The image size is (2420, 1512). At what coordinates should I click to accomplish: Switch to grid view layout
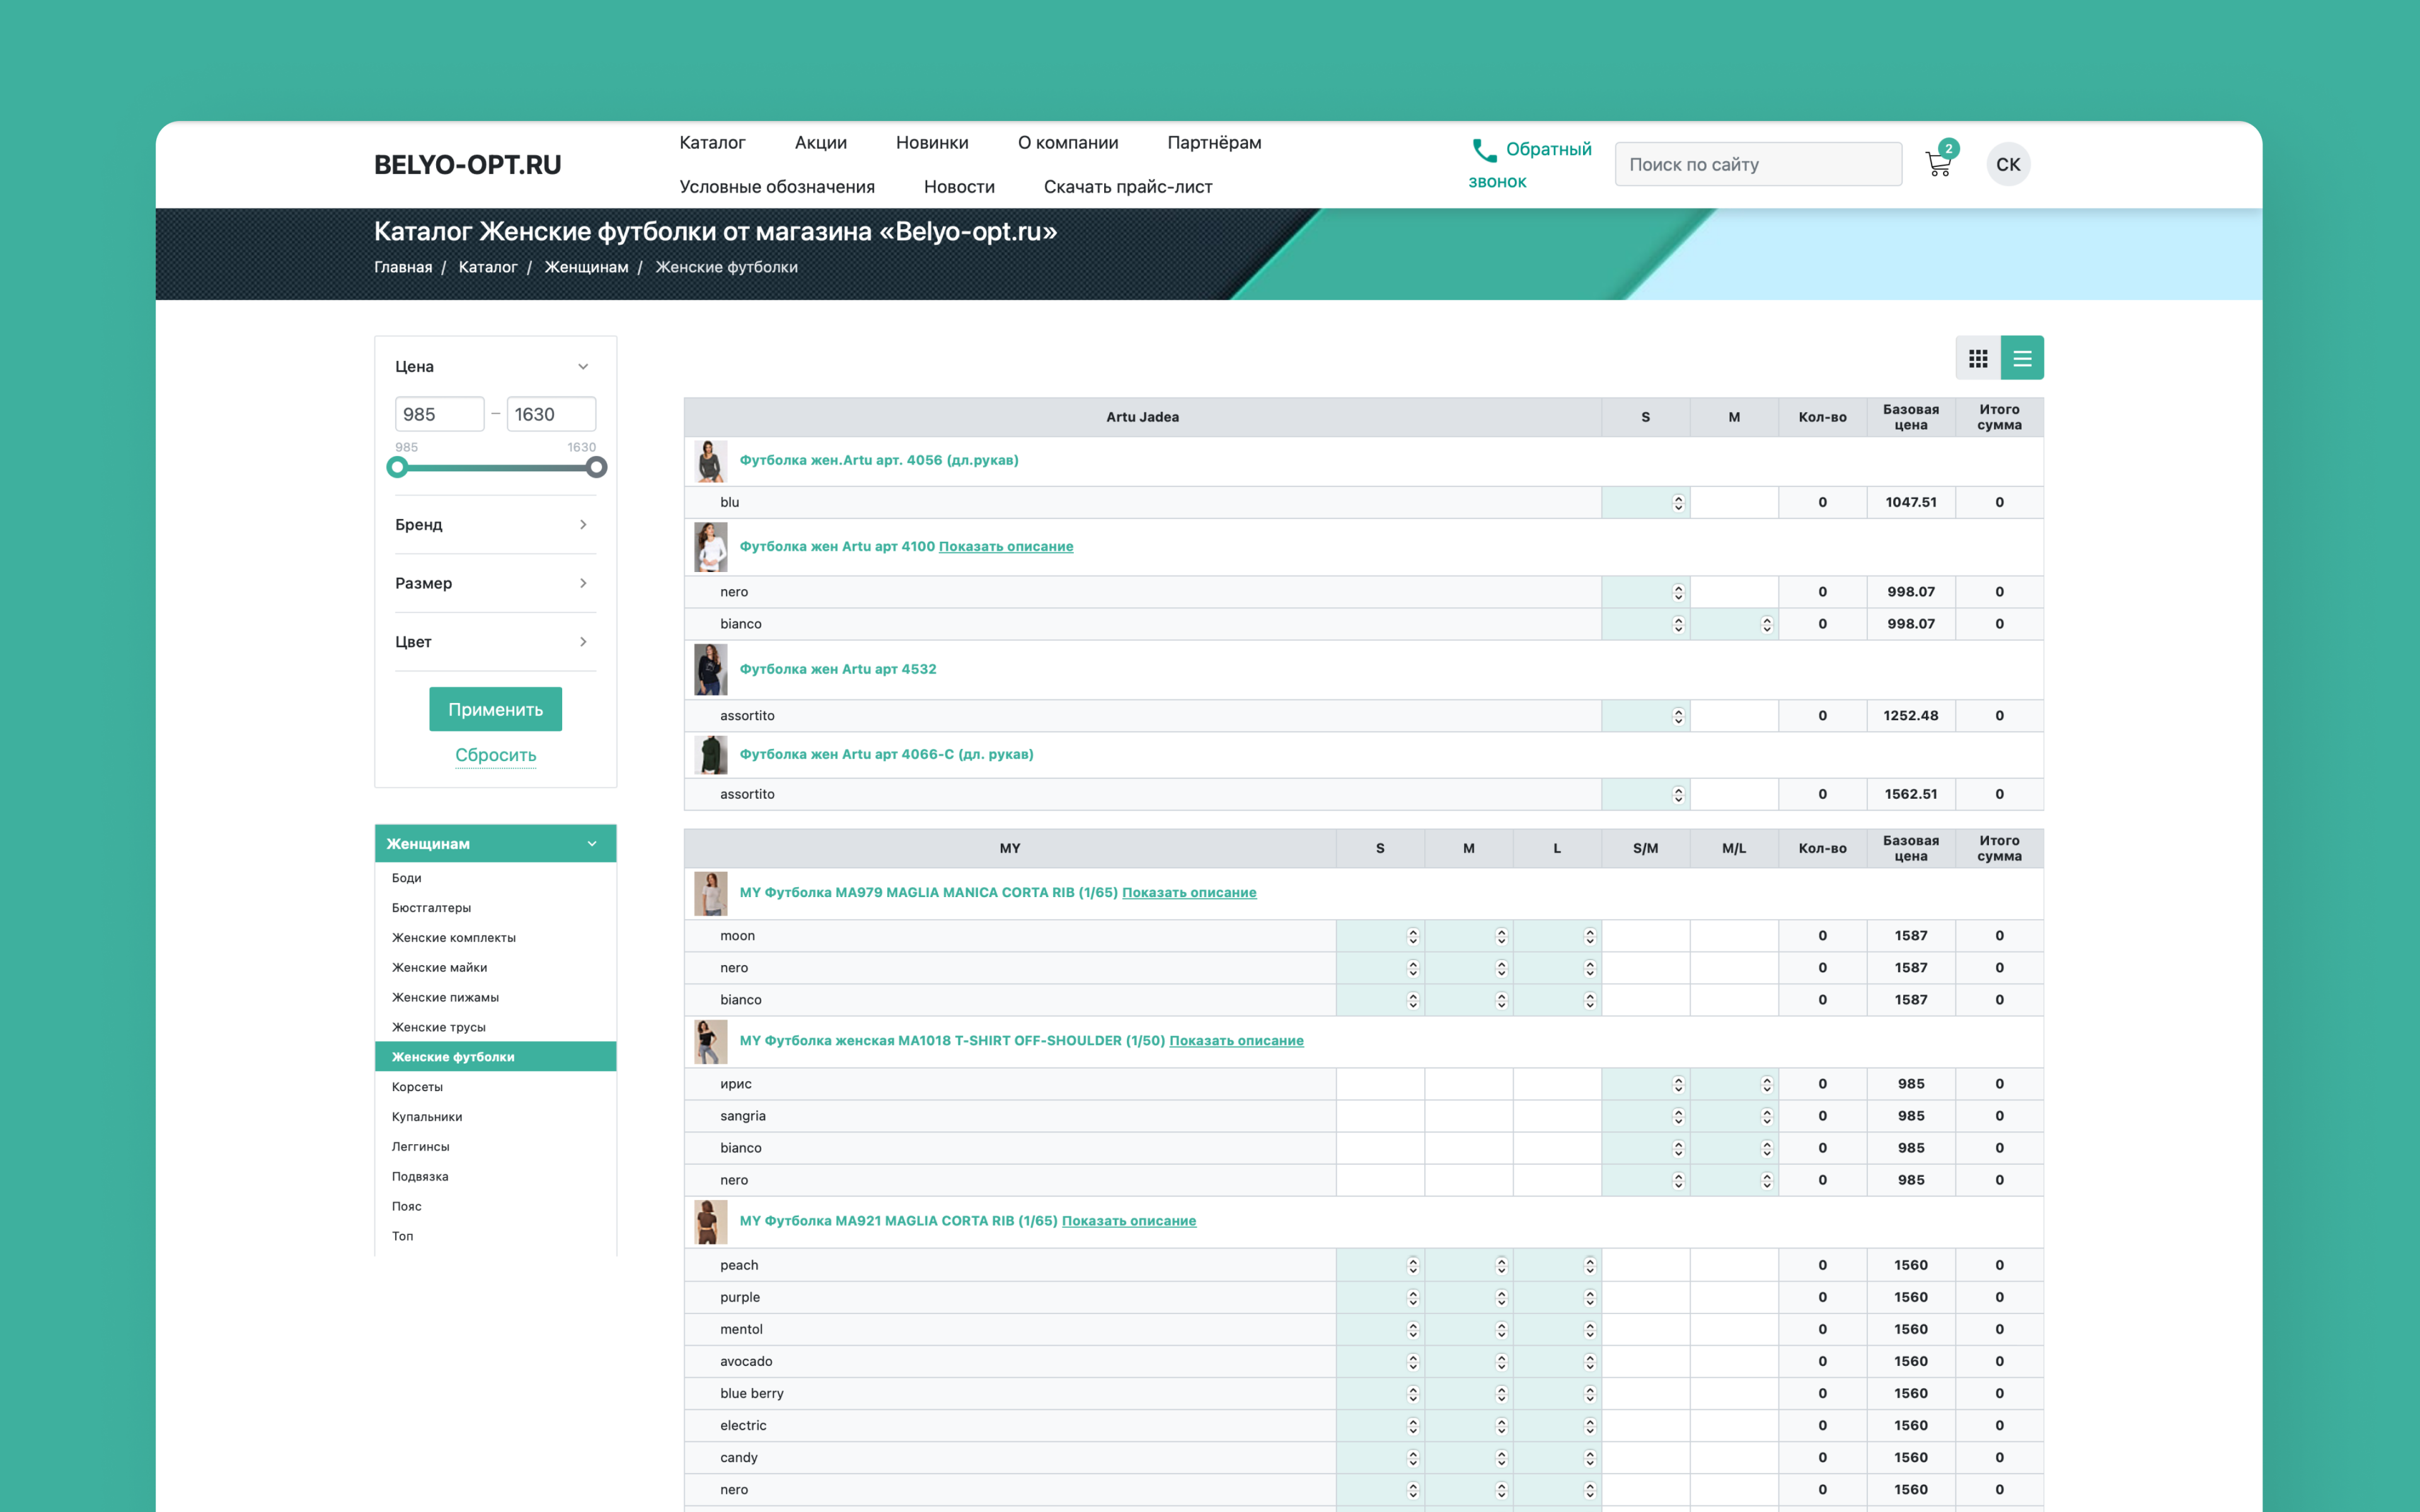point(1977,358)
